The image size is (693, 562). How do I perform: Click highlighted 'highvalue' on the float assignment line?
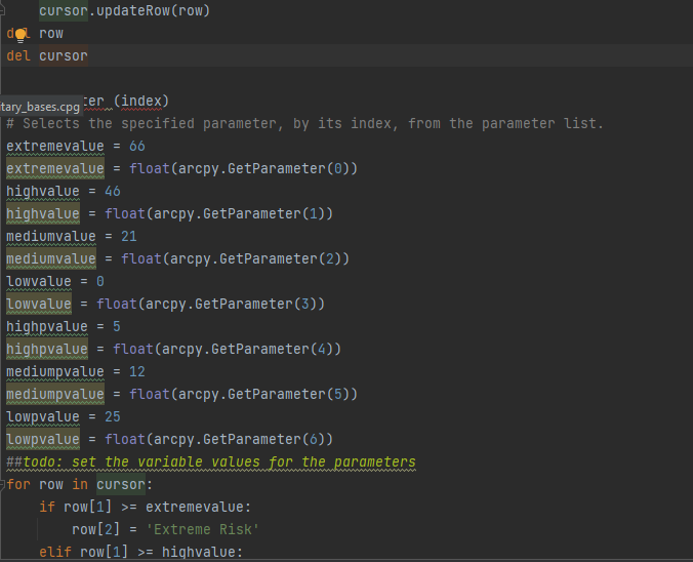click(43, 213)
